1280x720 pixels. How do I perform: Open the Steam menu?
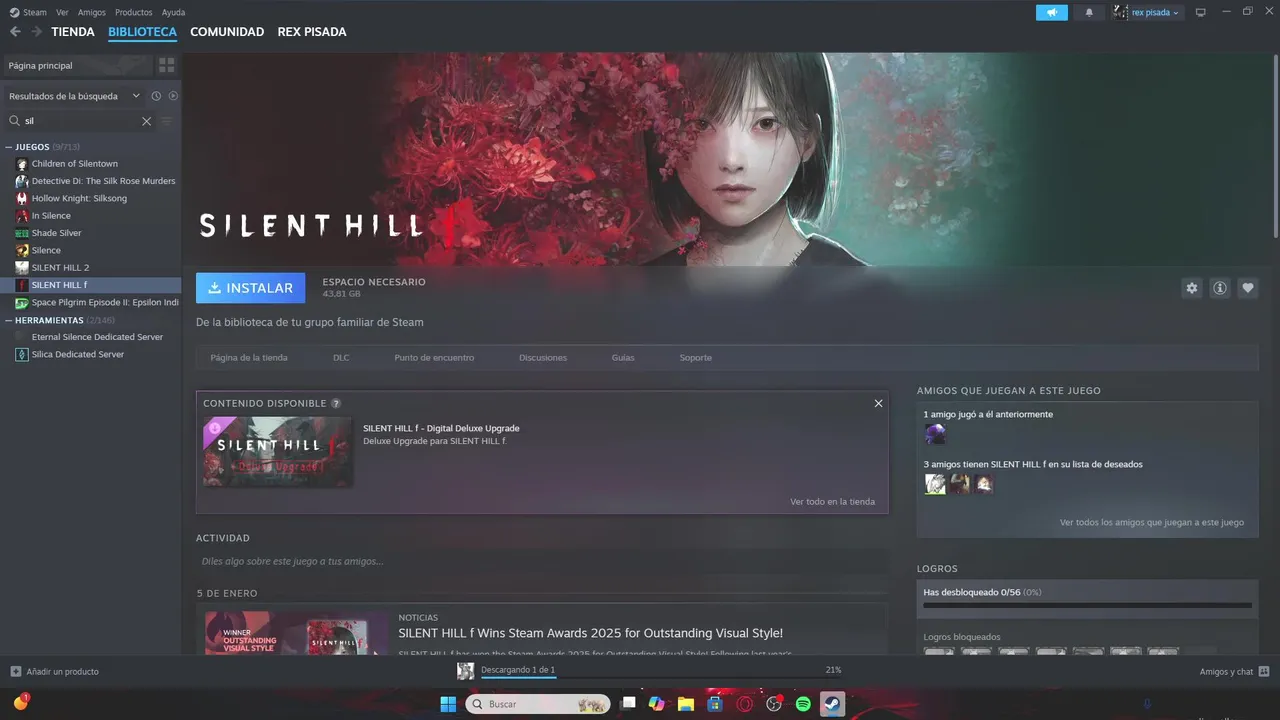point(34,12)
